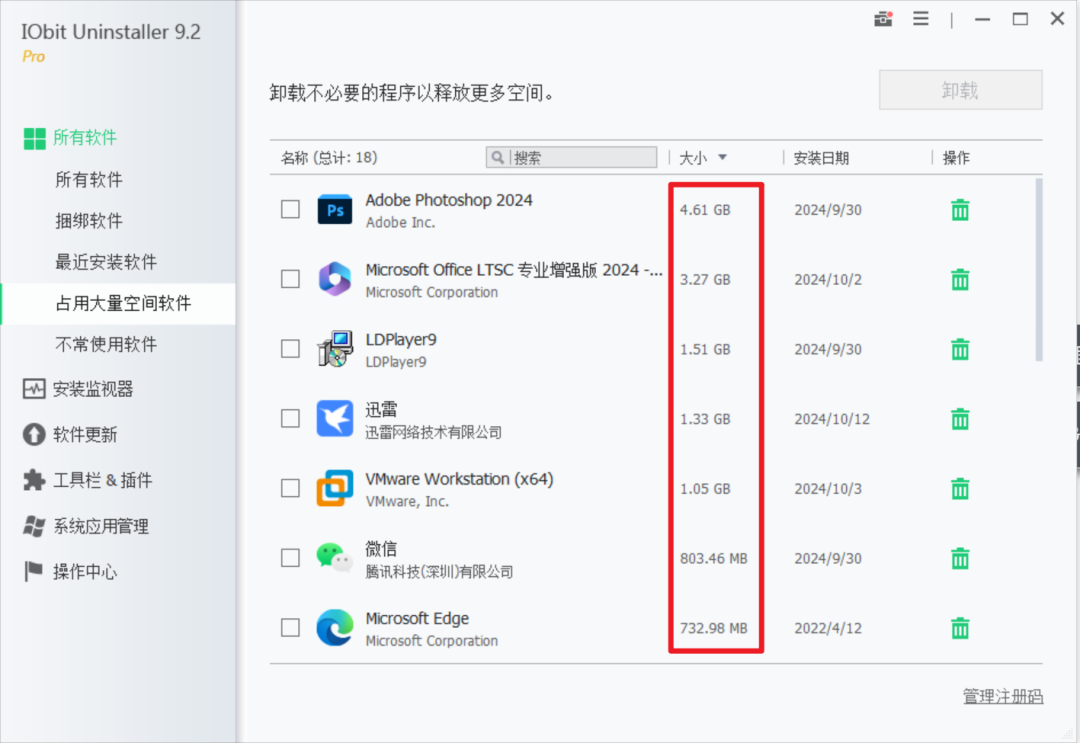Screen dimensions: 1080x743
Task: Click the VMware Workstation (x64) name text
Action: [459, 479]
